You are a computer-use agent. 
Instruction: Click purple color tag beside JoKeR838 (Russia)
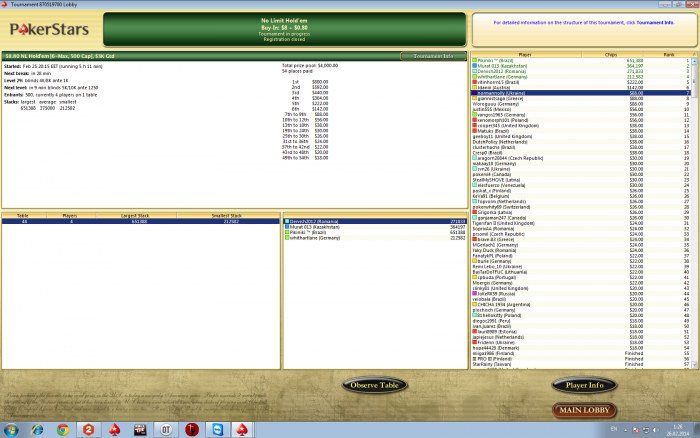pyautogui.click(x=475, y=294)
